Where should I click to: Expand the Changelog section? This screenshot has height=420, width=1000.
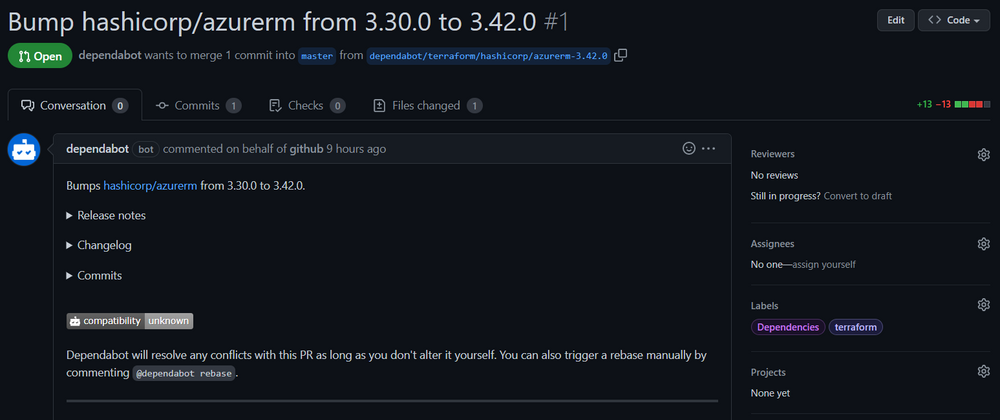point(99,245)
